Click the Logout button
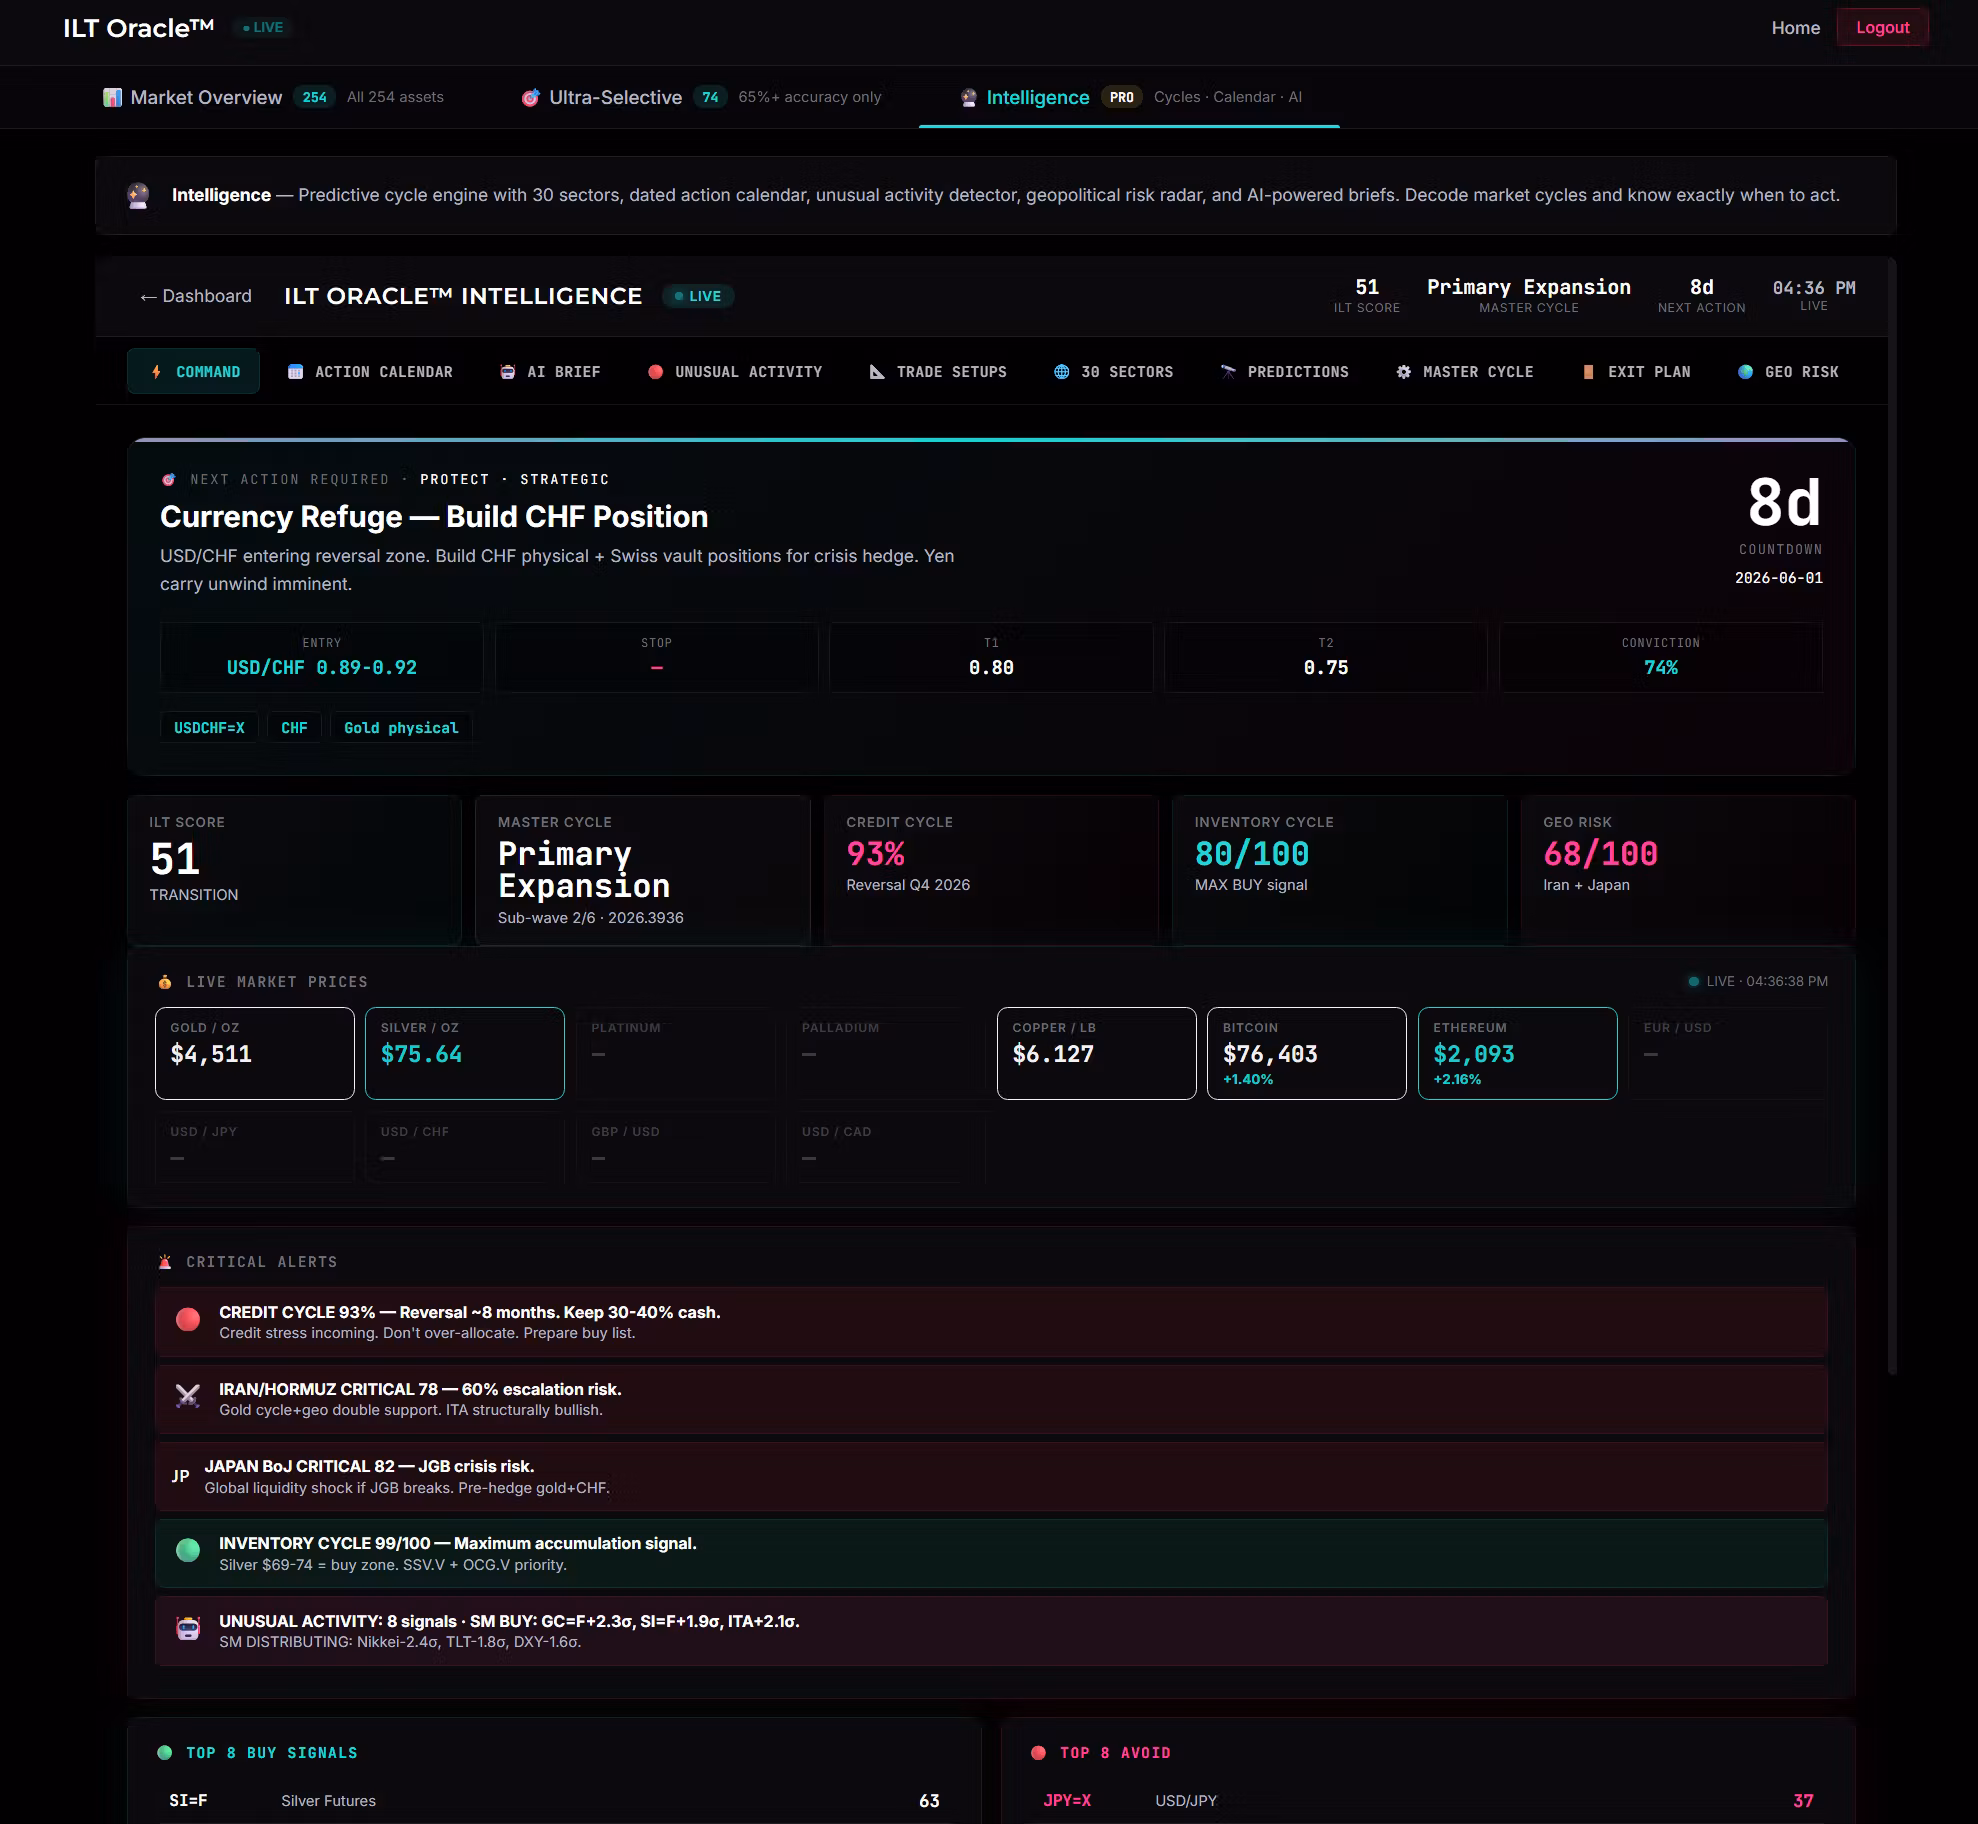The image size is (1978, 1824). (1882, 28)
